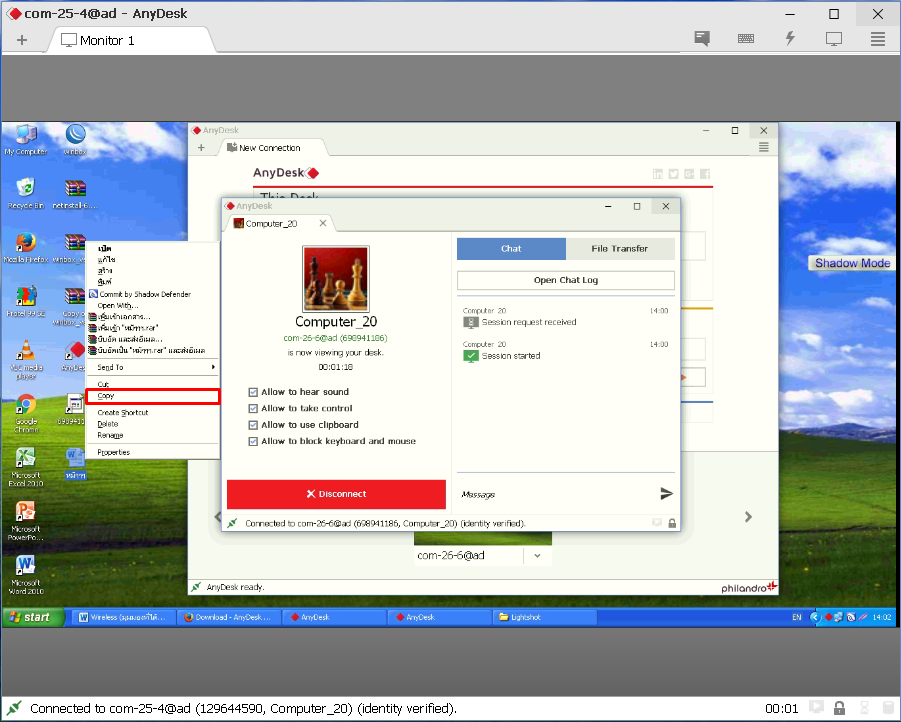This screenshot has width=901, height=722.
Task: Click the Shadow Mode label
Action: [852, 263]
